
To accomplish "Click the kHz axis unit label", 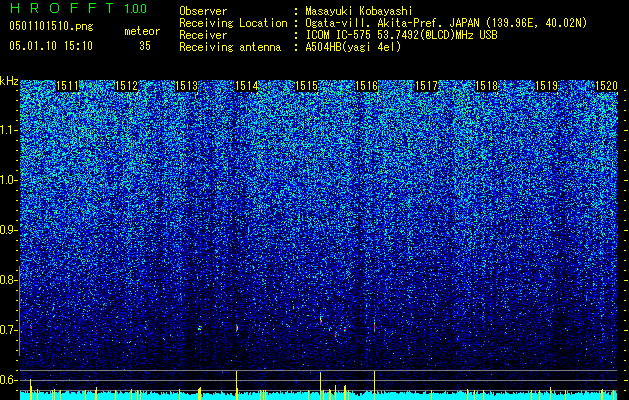I will (x=9, y=81).
